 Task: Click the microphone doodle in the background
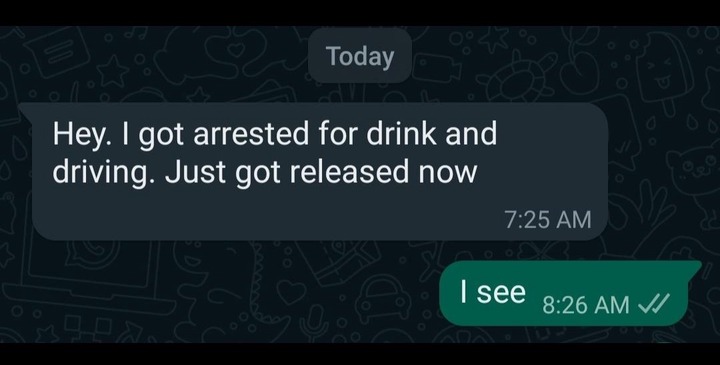pos(313,323)
